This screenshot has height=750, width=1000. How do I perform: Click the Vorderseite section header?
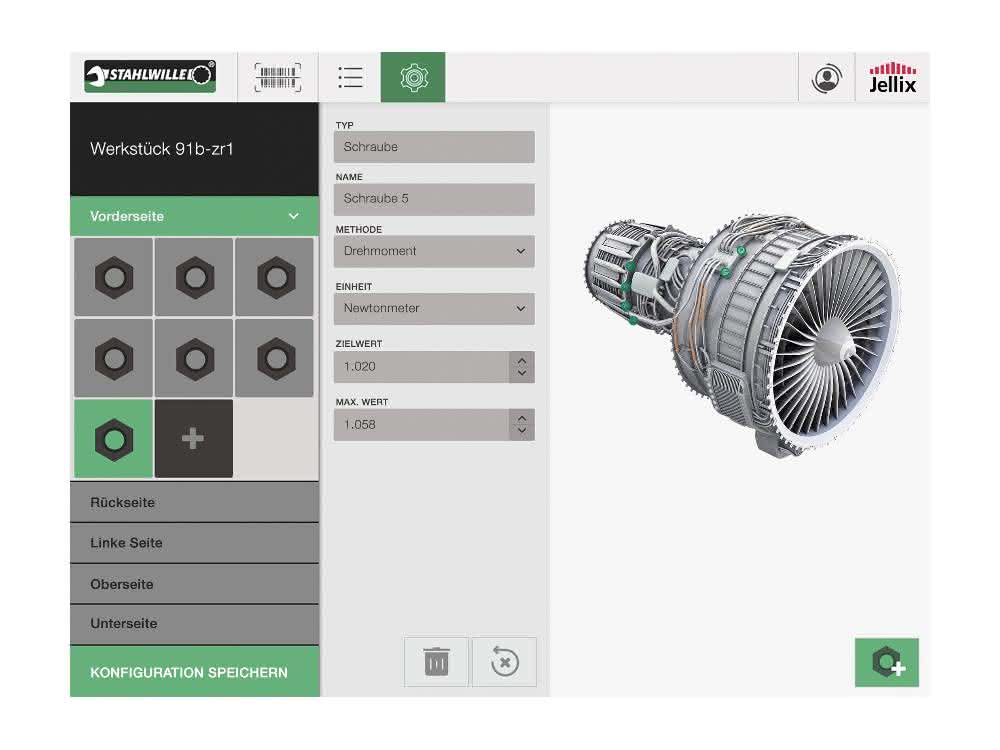pos(195,216)
